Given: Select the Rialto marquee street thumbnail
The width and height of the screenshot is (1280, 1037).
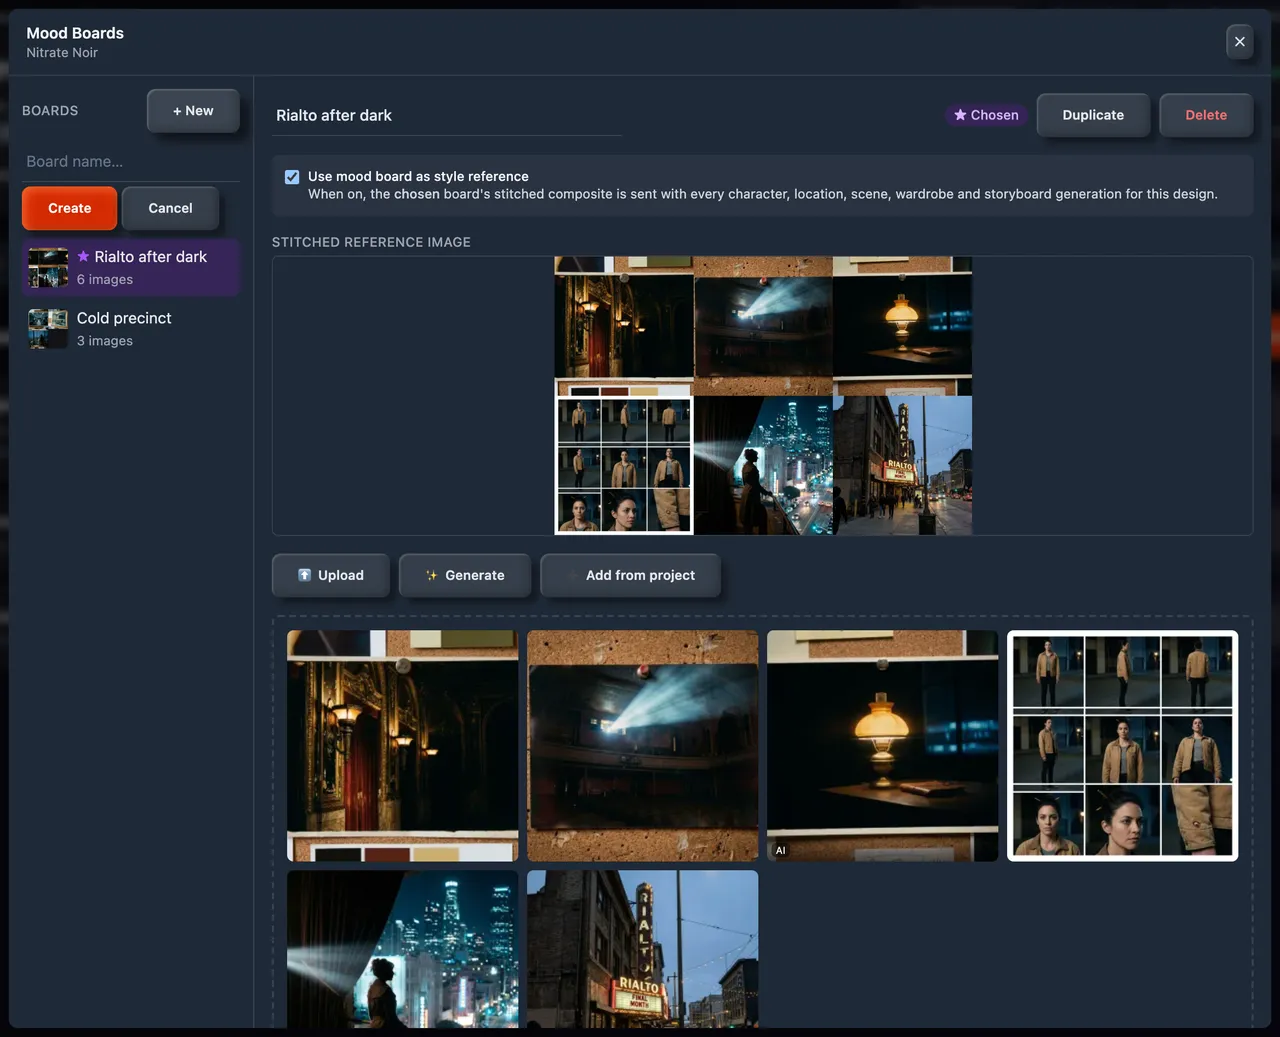Looking at the screenshot, I should (x=643, y=949).
